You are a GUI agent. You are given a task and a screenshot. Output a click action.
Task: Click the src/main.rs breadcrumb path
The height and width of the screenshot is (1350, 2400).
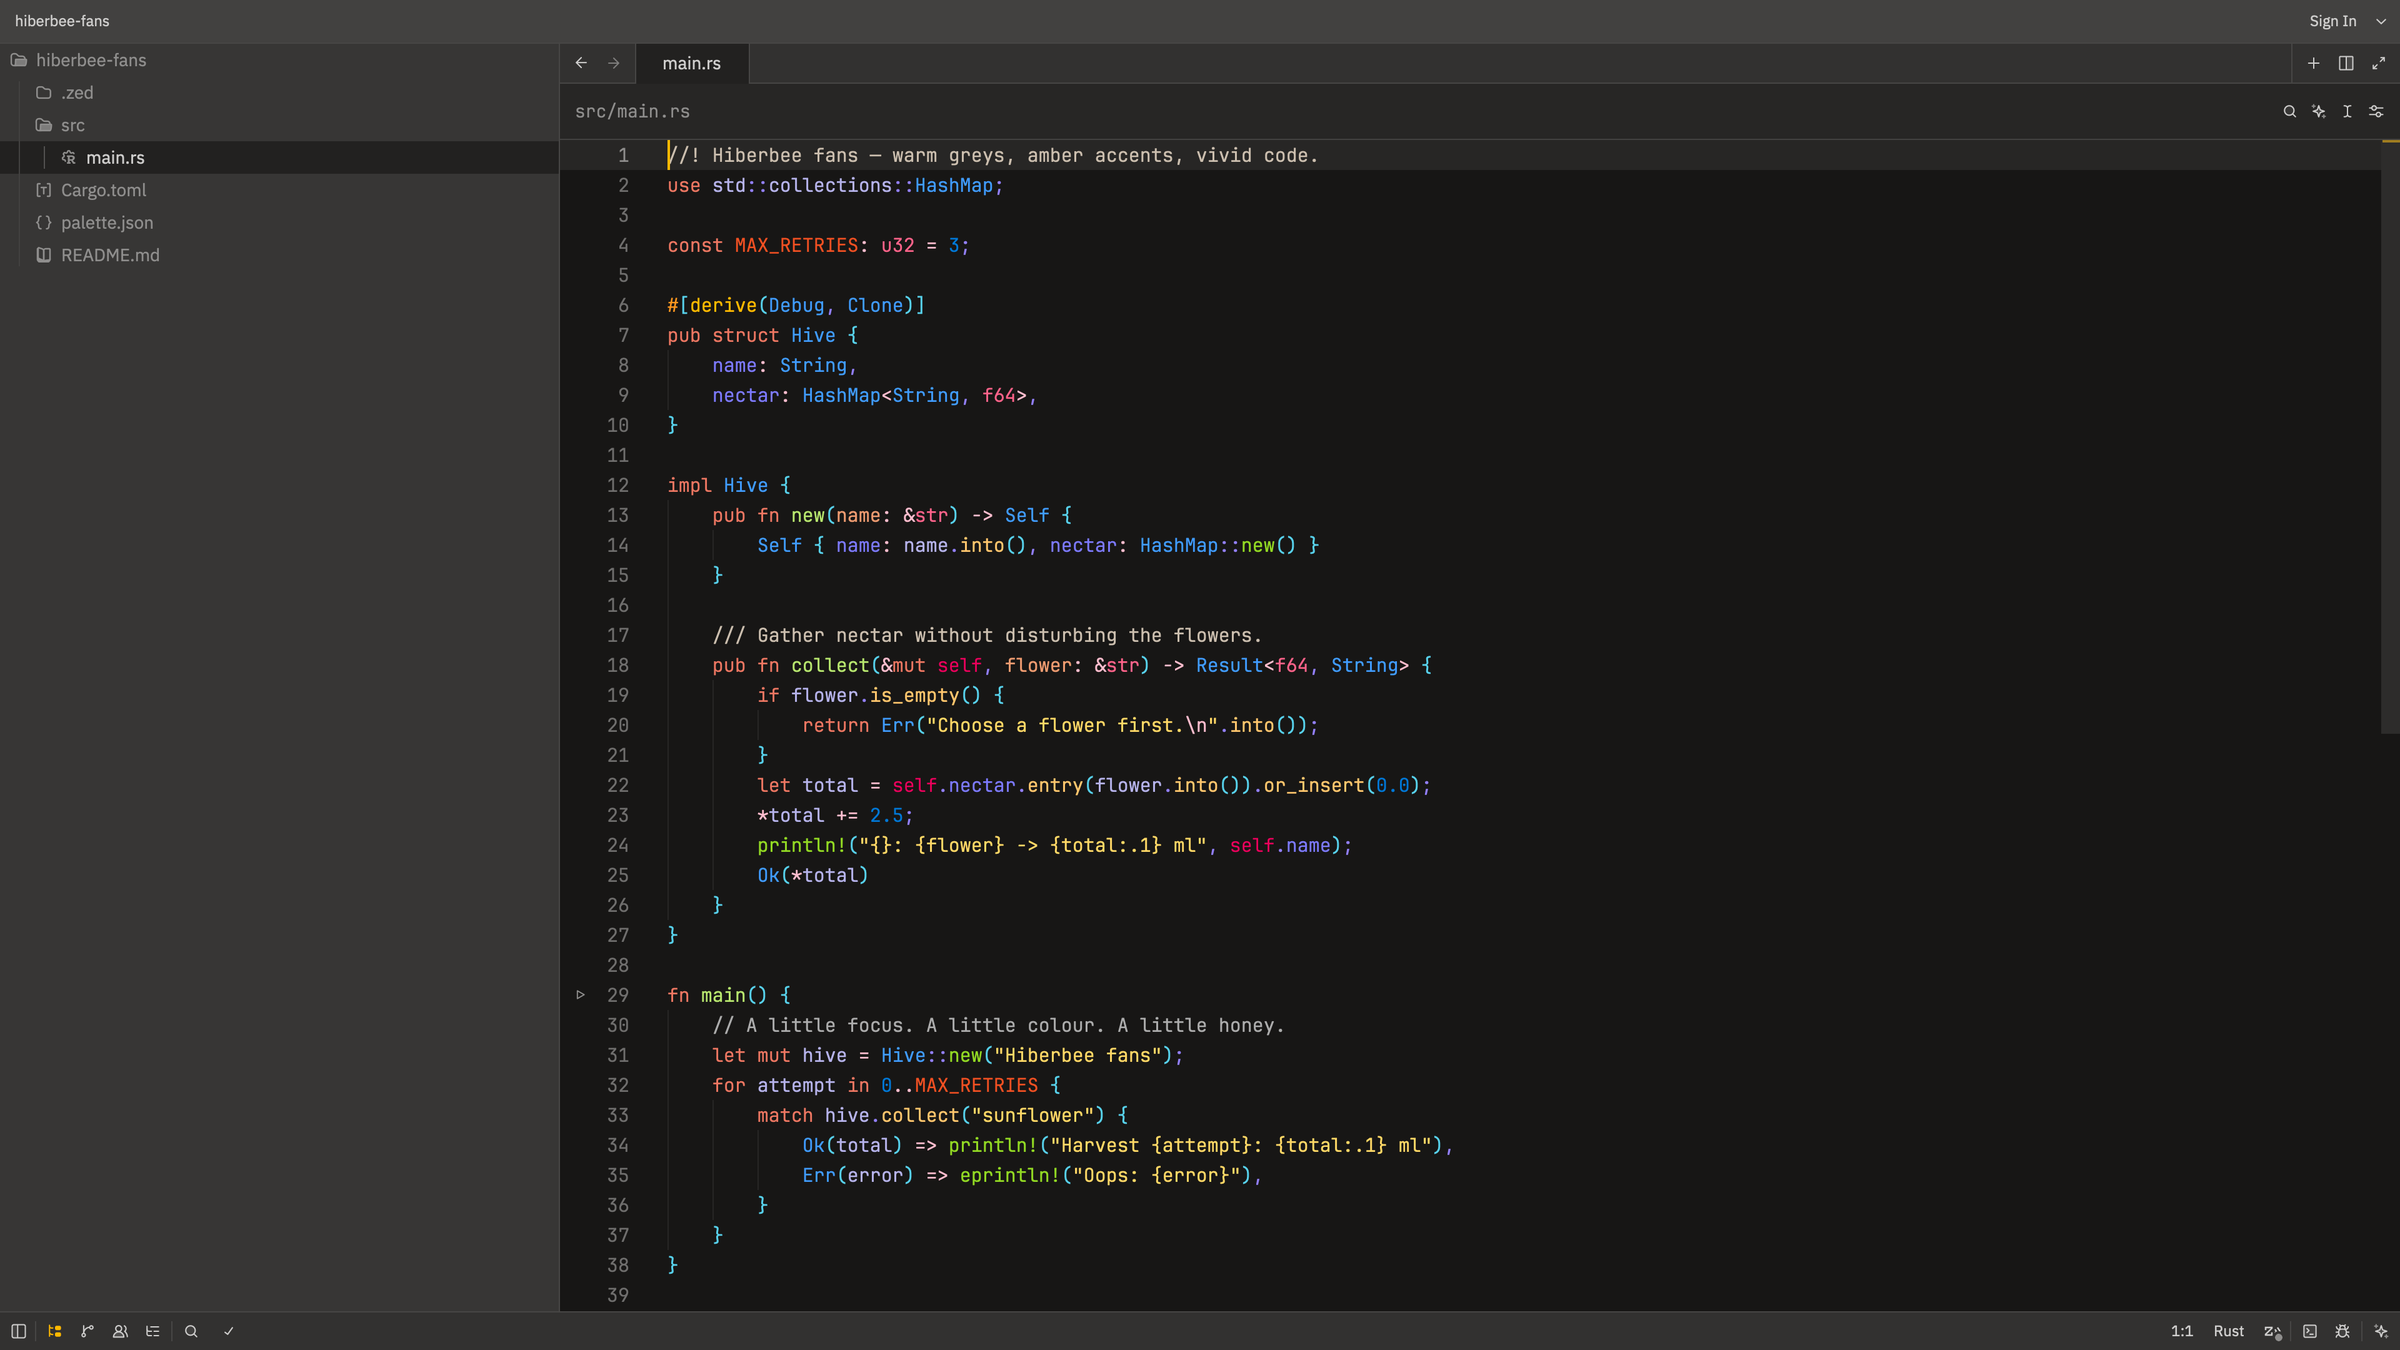(632, 111)
